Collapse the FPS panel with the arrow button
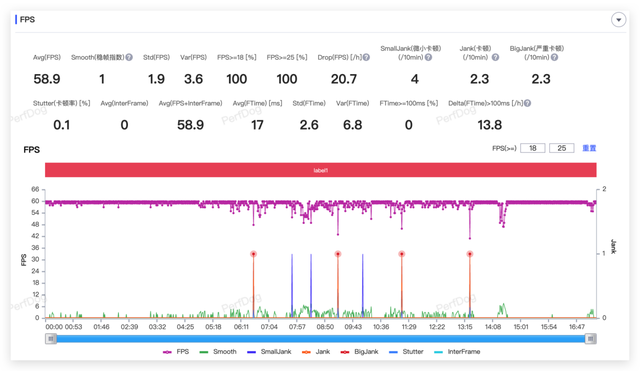This screenshot has height=371, width=640. tap(618, 20)
